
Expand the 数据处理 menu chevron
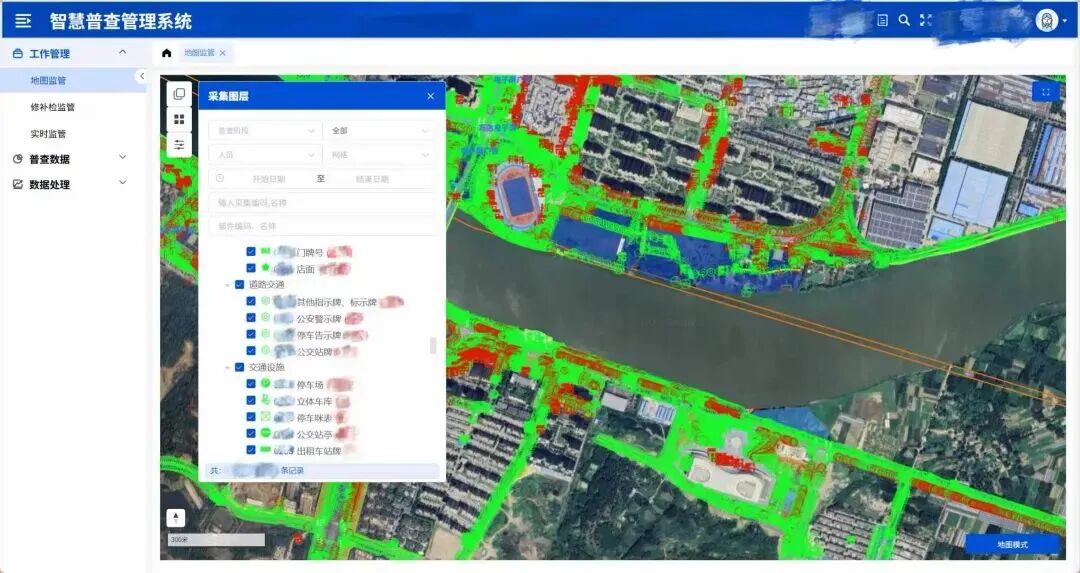tap(123, 183)
